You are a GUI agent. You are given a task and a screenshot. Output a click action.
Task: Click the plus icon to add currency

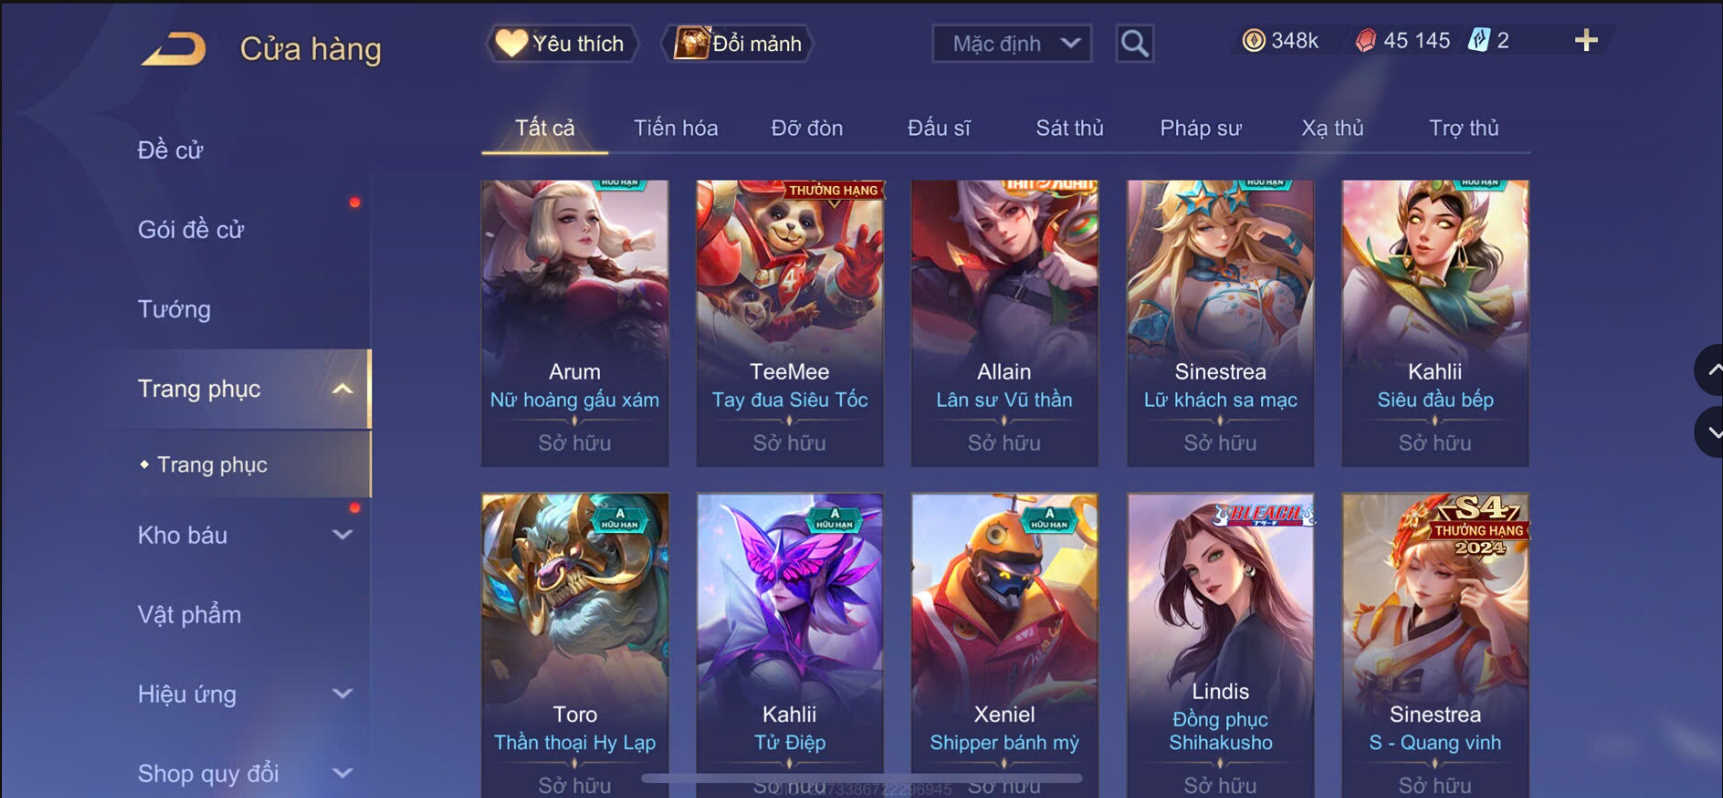pos(1586,40)
